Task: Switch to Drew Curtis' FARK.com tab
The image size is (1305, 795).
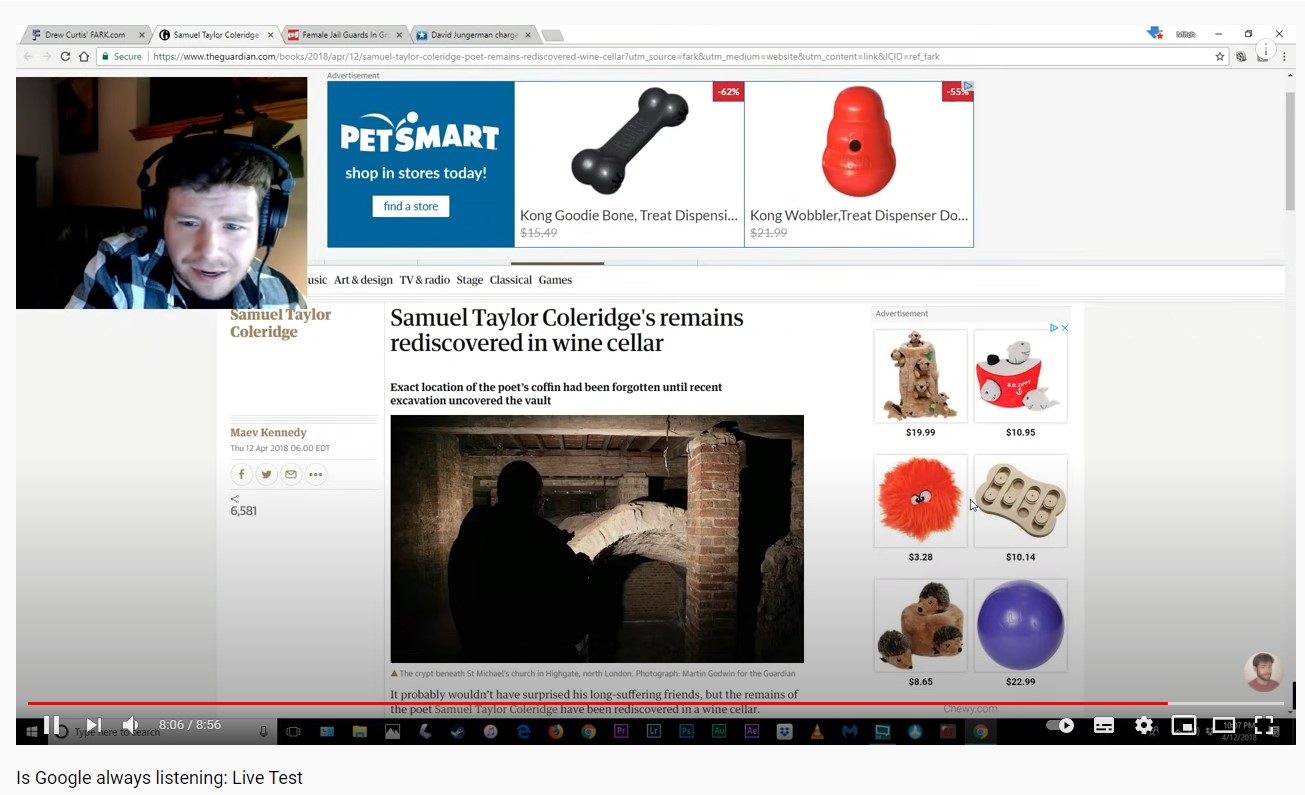Action: (85, 35)
